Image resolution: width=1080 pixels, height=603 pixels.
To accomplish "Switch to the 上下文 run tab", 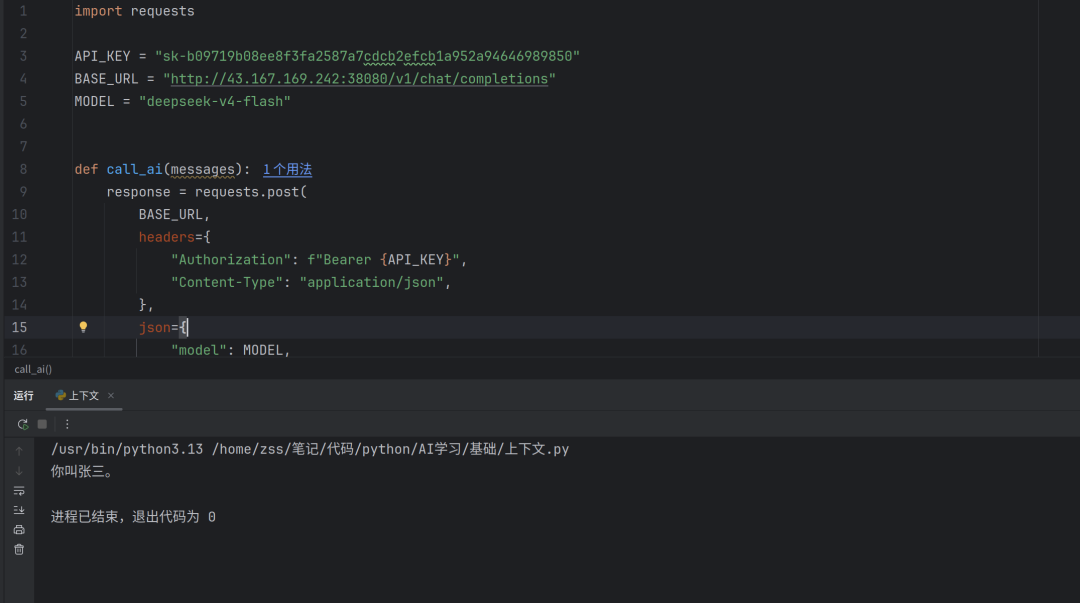I will (x=77, y=396).
